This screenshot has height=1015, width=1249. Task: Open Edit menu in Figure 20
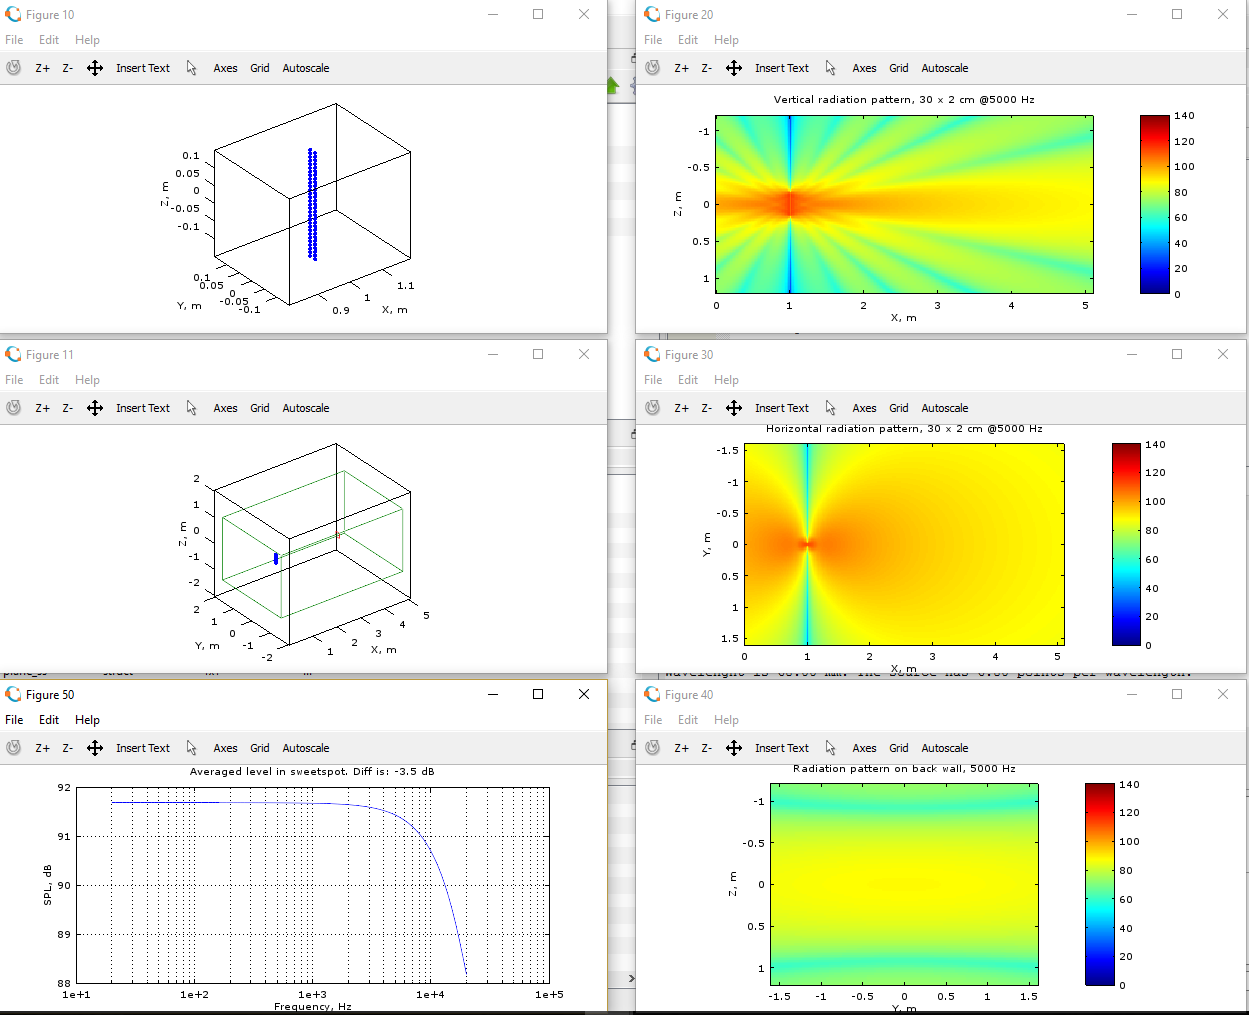(x=688, y=40)
